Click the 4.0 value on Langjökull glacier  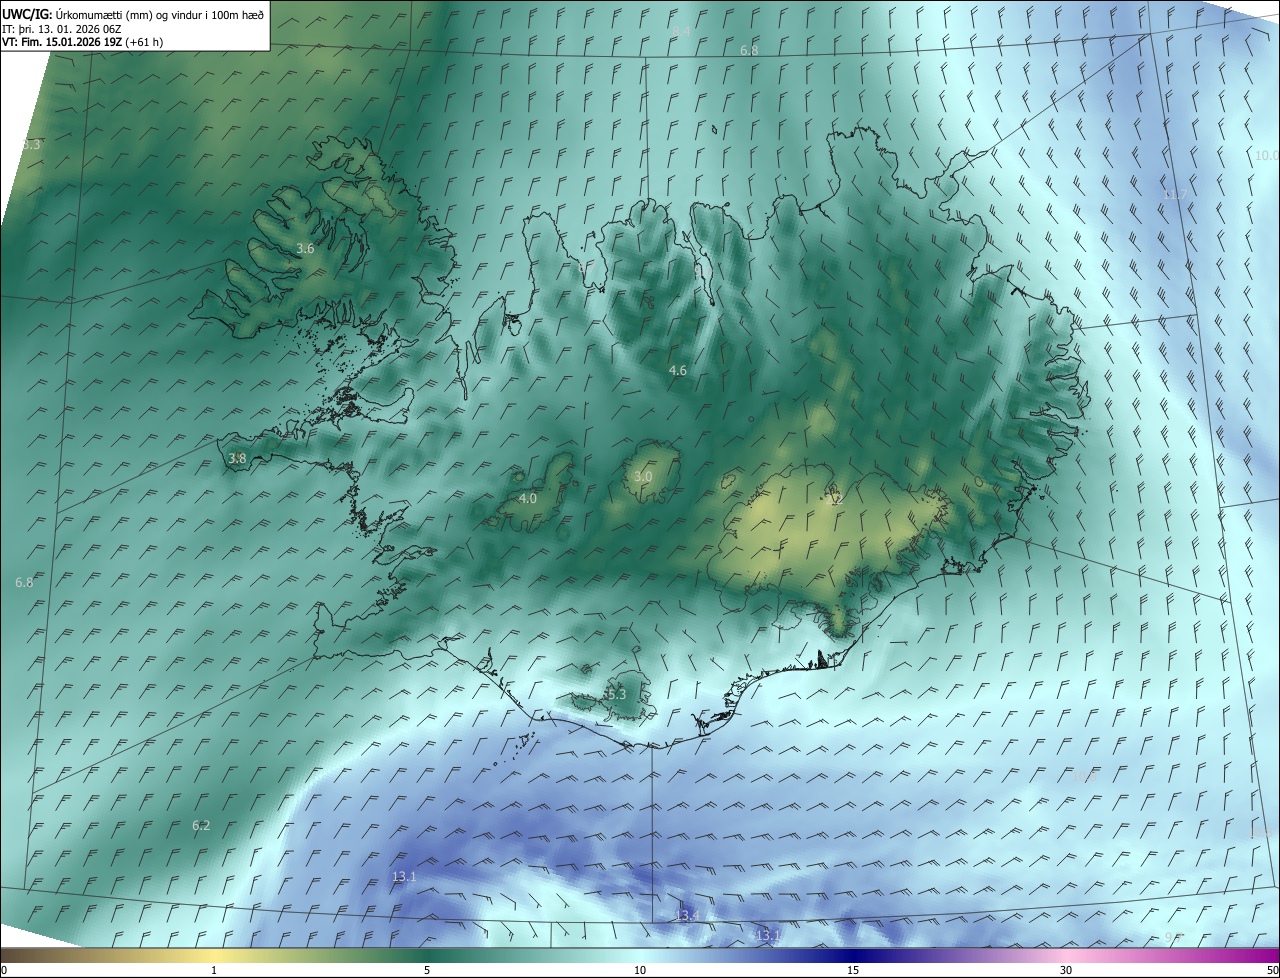[528, 498]
